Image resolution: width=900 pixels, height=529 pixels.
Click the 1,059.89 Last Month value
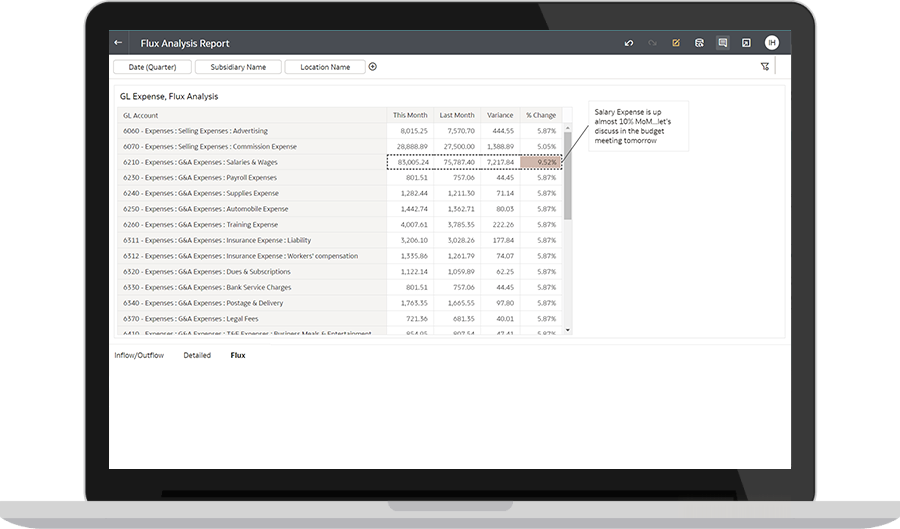(x=461, y=272)
